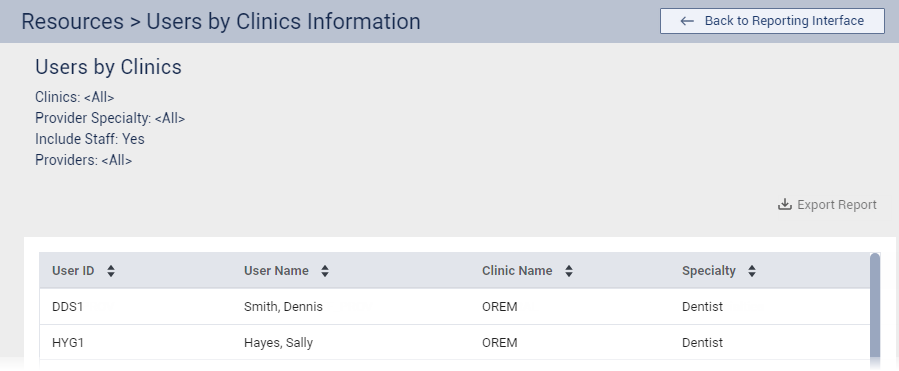Click the Clinic Name column header
Image resolution: width=899 pixels, height=371 pixels.
pos(517,271)
